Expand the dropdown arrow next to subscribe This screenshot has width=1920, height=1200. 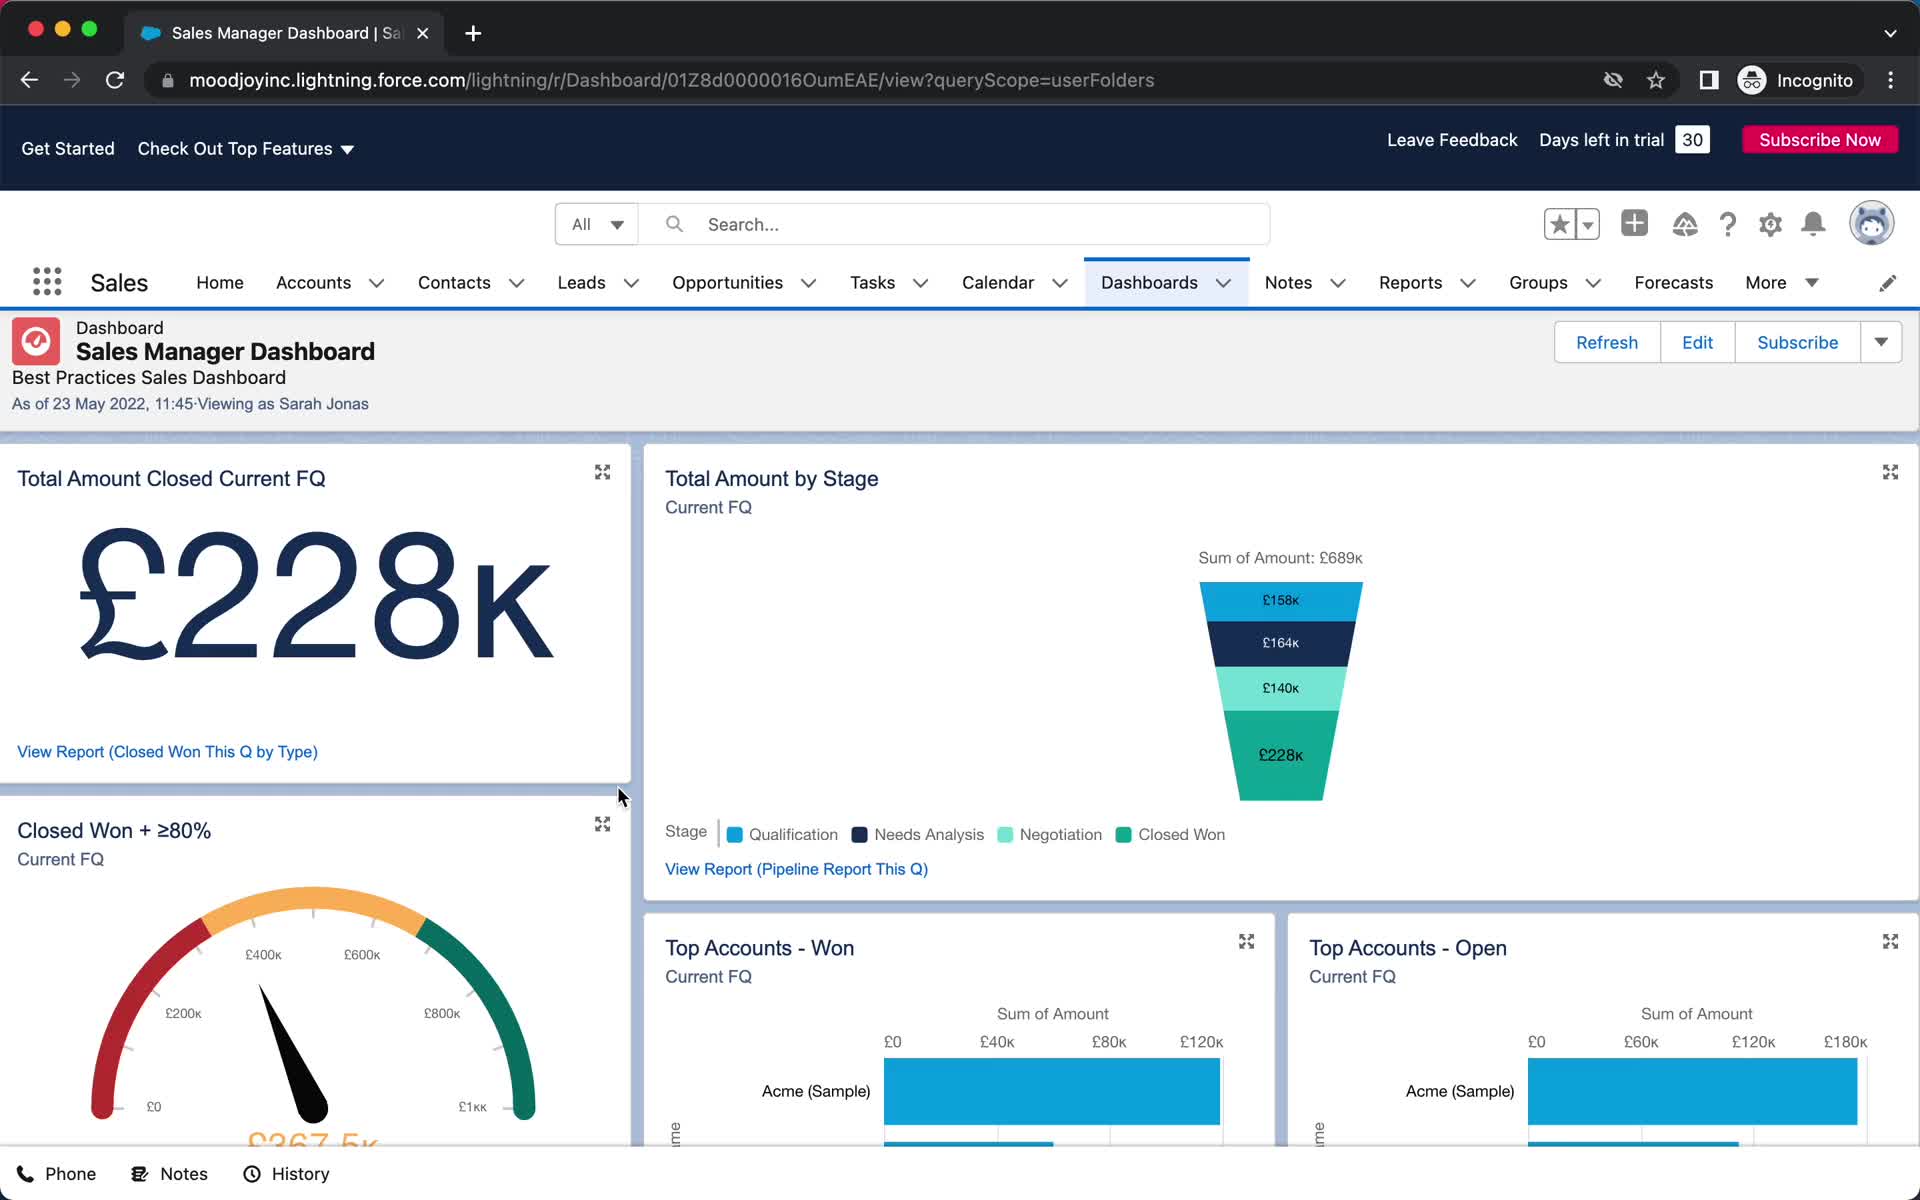tap(1883, 341)
